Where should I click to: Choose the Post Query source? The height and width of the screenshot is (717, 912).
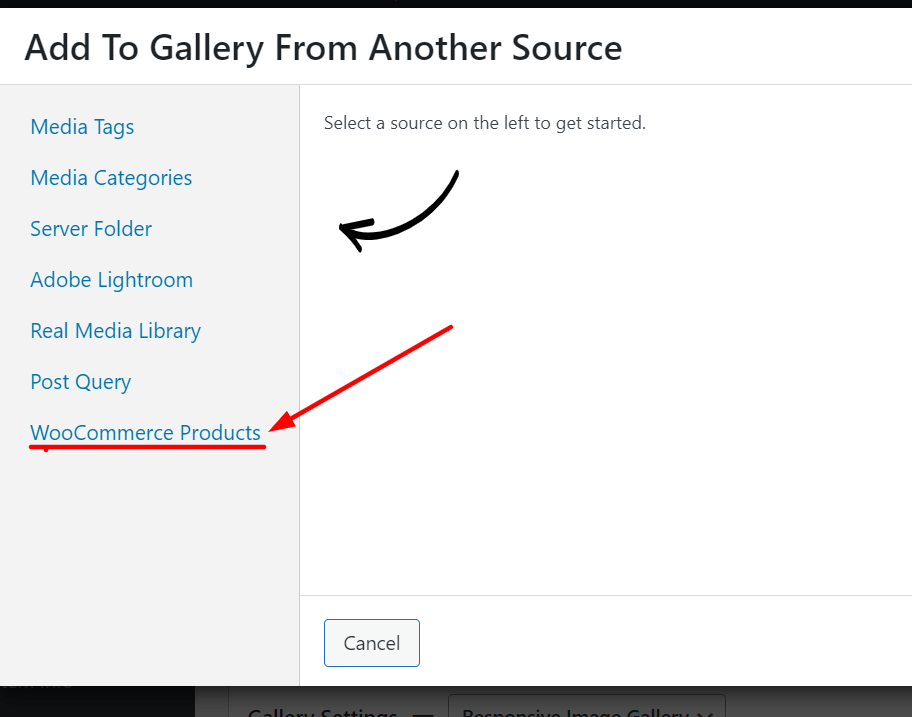[x=81, y=382]
